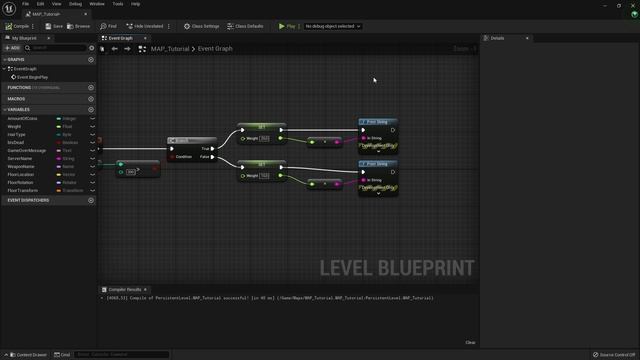Select the bIsDead variable
Image resolution: width=640 pixels, height=360 pixels.
click(16, 142)
